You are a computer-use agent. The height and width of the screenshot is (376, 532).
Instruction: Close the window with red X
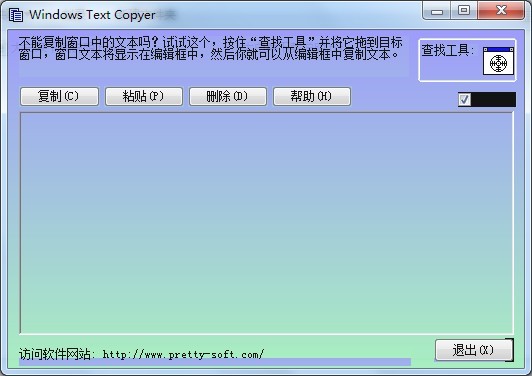pos(501,11)
